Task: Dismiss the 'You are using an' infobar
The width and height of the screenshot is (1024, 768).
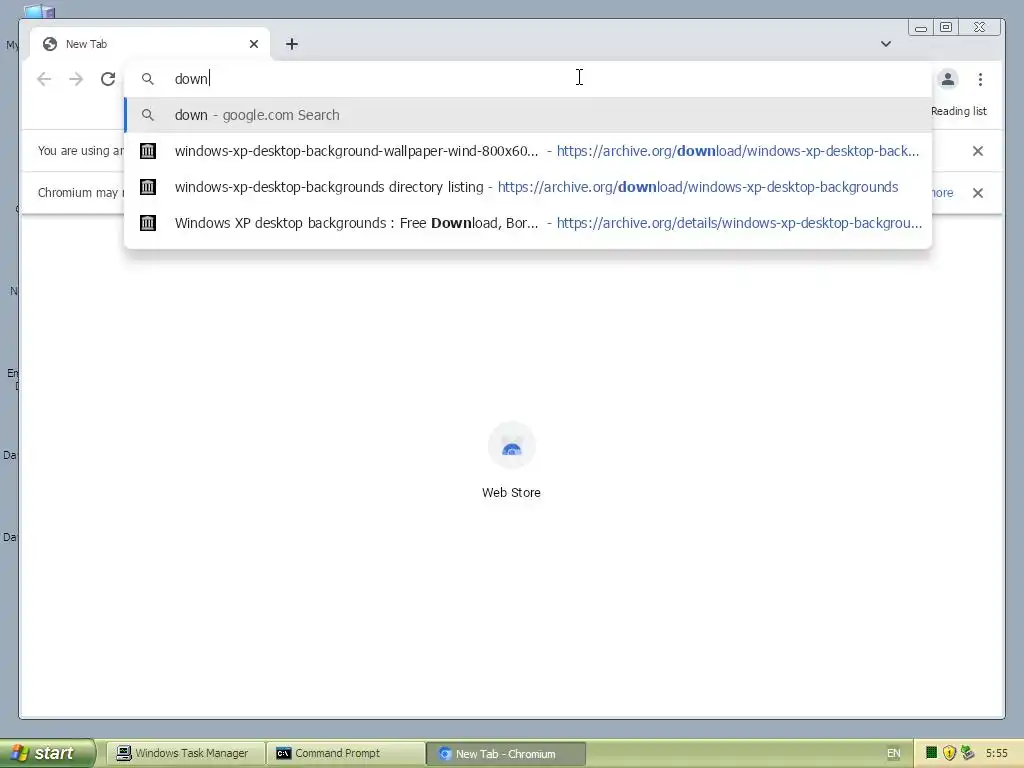Action: [978, 151]
